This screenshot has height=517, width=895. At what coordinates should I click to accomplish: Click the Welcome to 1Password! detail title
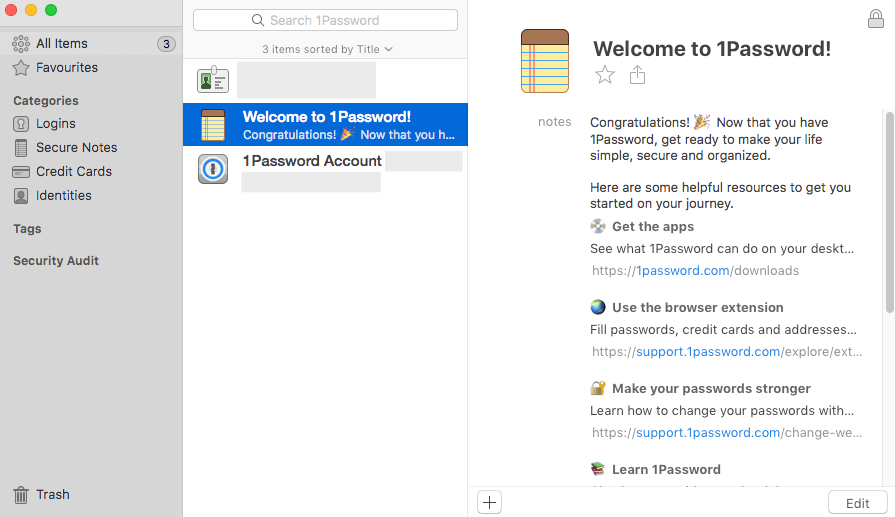712,49
